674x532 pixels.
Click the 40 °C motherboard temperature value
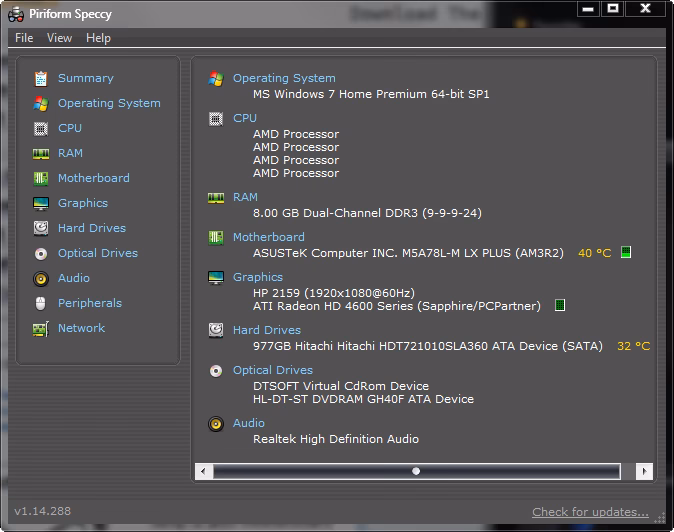click(594, 253)
